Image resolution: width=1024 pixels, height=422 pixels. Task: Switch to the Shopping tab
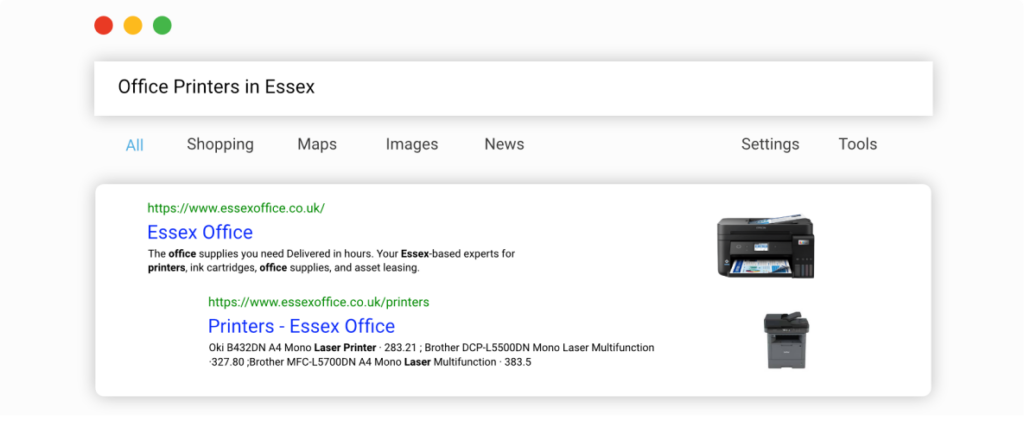coord(220,144)
